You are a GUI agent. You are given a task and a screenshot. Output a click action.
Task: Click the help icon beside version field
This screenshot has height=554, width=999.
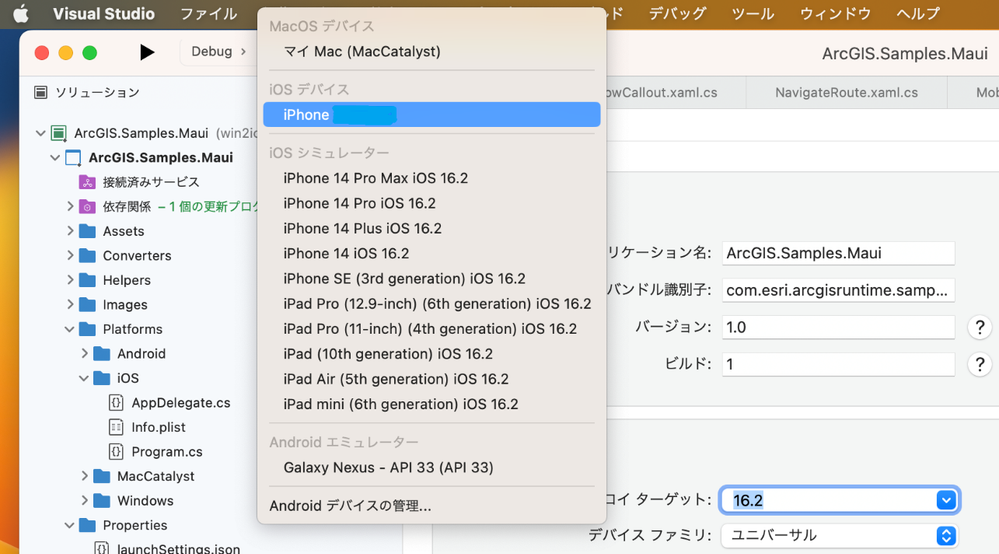(x=980, y=327)
